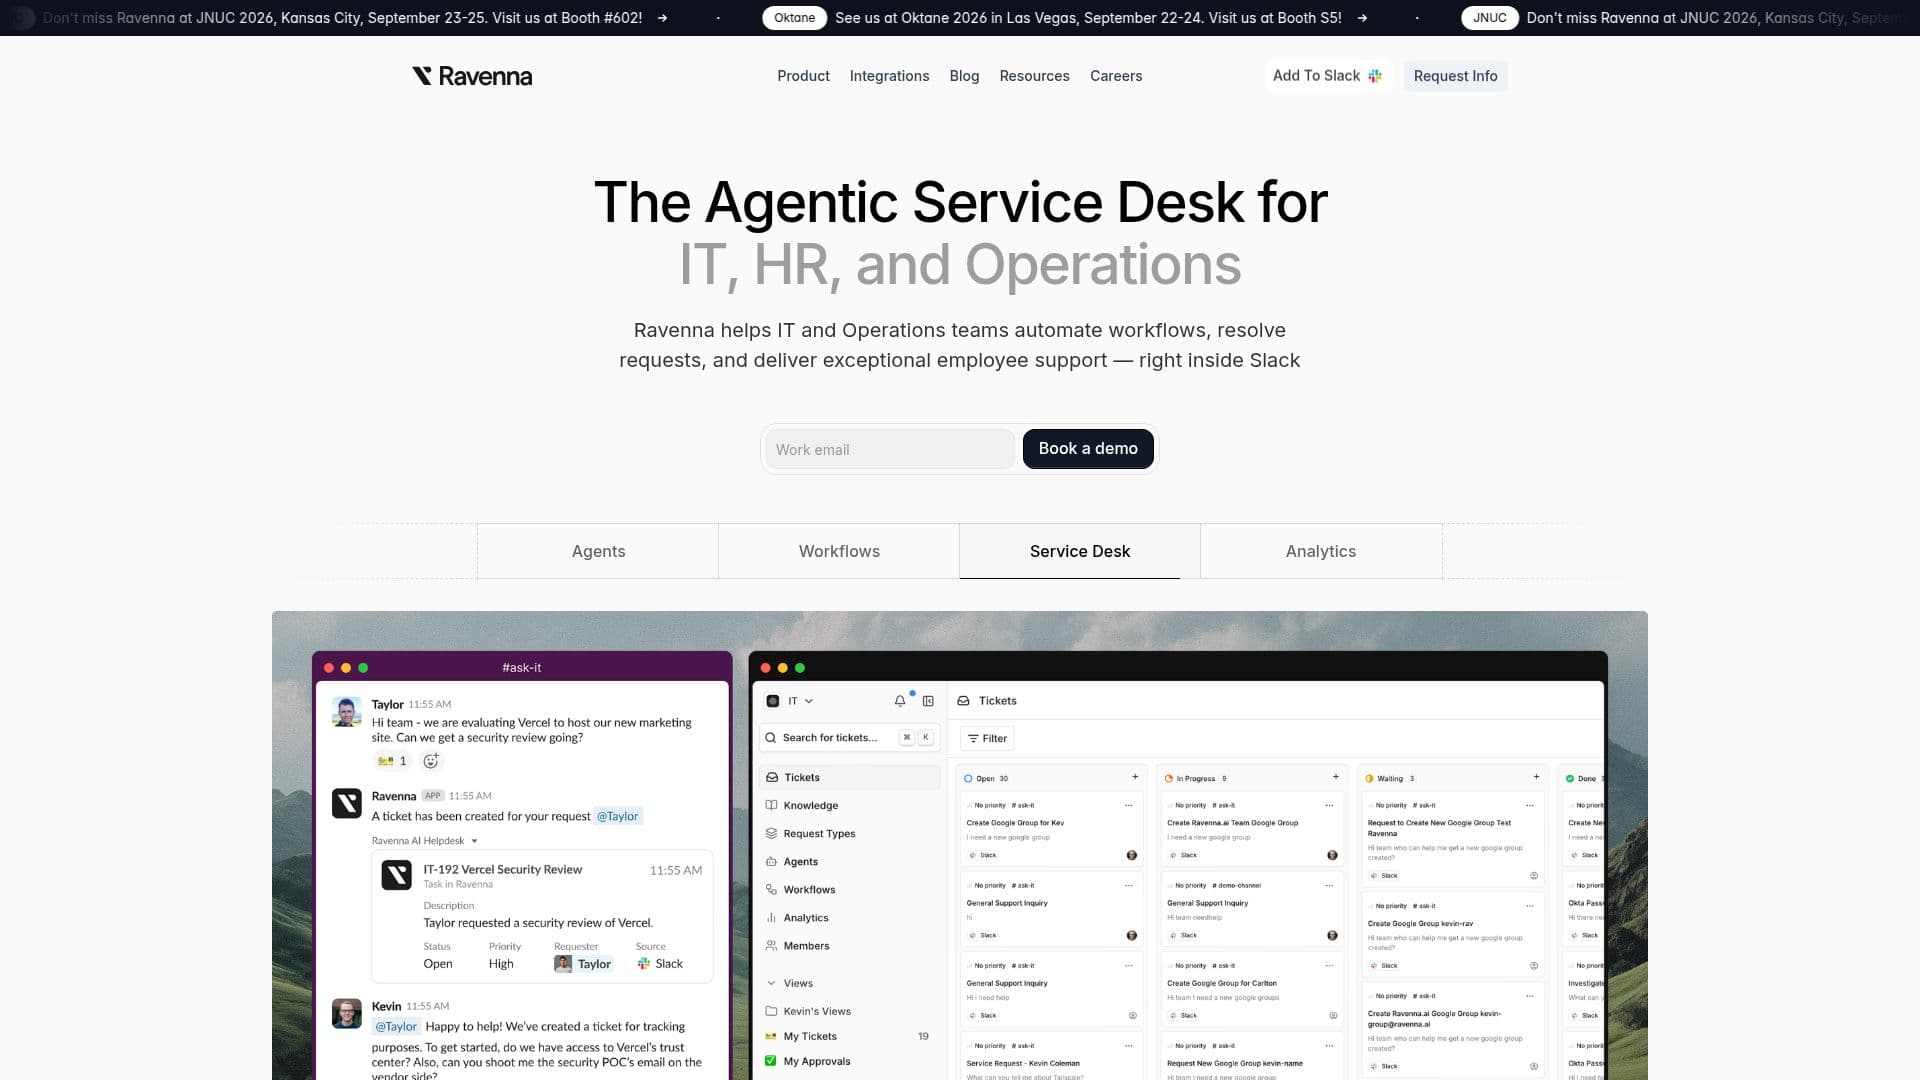Click the Done green status icon
Image resolution: width=1920 pixels, height=1080 pixels.
pos(1570,778)
